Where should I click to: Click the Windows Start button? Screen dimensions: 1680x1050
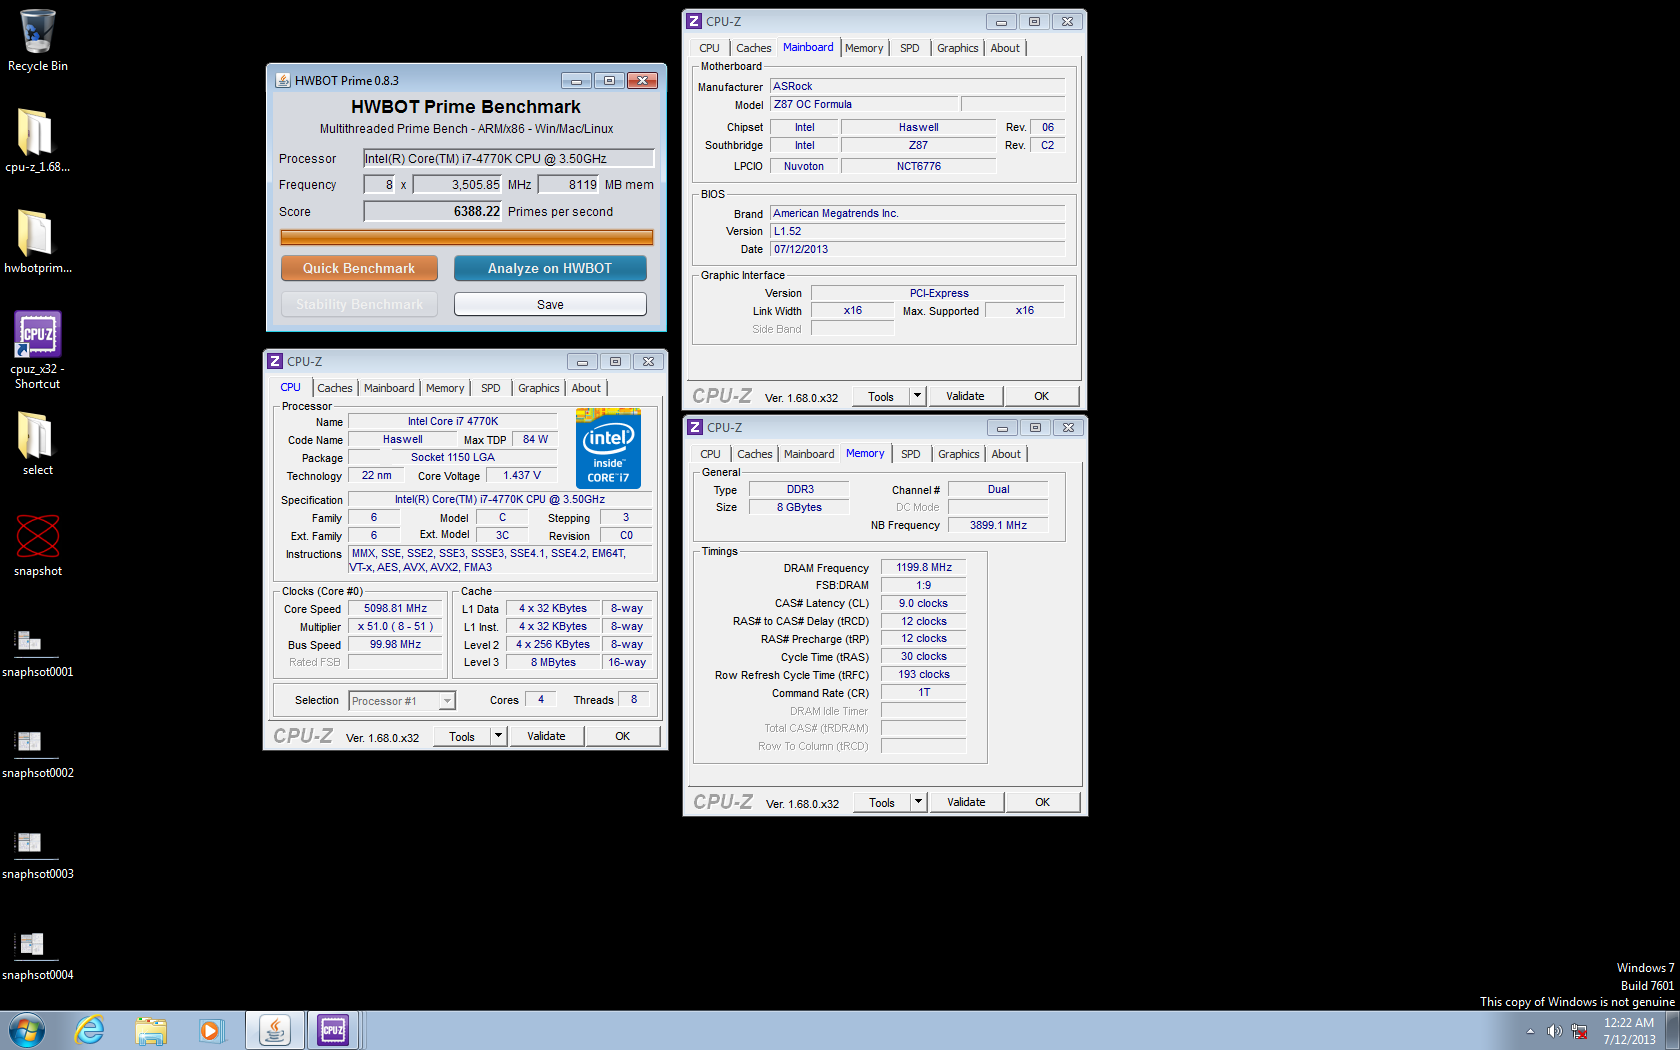(x=27, y=1030)
